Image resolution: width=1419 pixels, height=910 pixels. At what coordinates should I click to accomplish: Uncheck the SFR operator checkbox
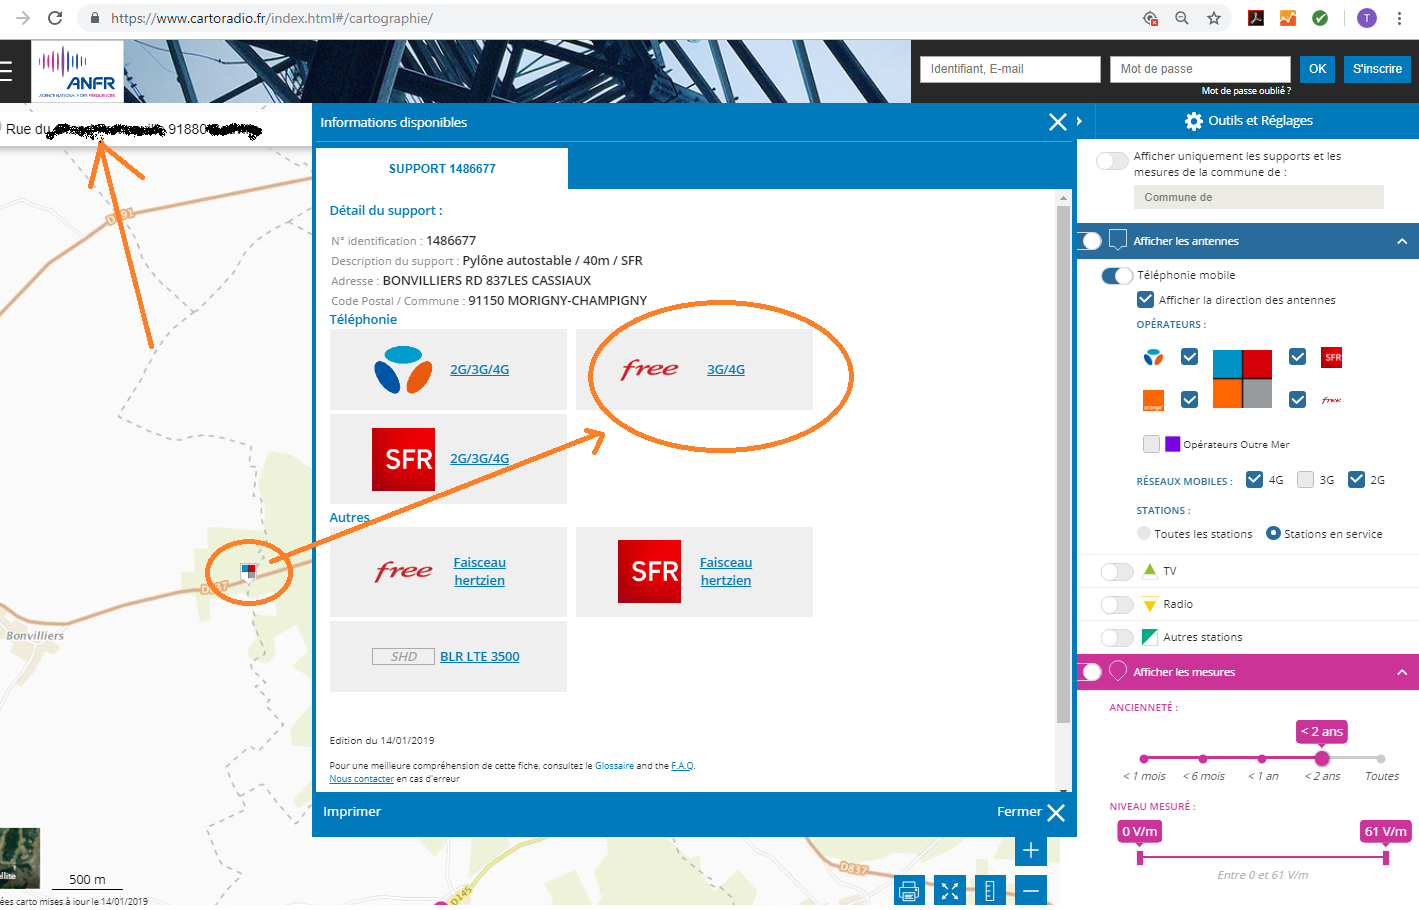point(1297,357)
